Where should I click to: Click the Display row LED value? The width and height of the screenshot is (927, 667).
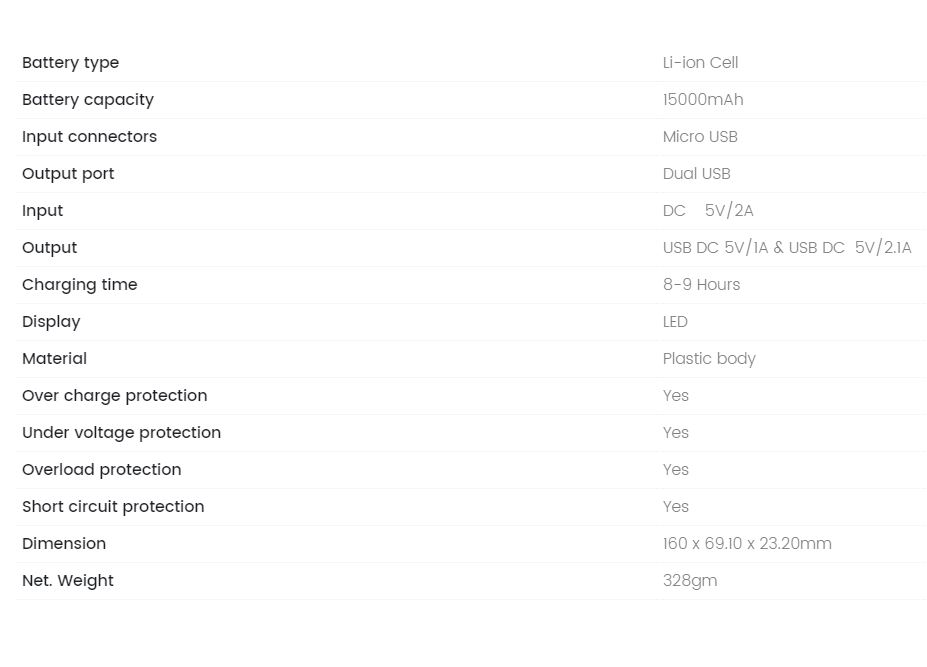[675, 322]
